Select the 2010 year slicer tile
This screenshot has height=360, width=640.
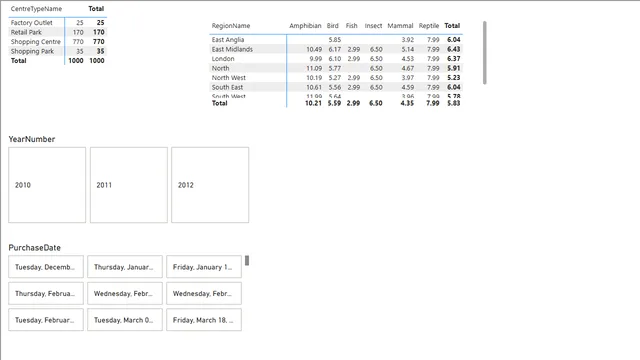47,185
